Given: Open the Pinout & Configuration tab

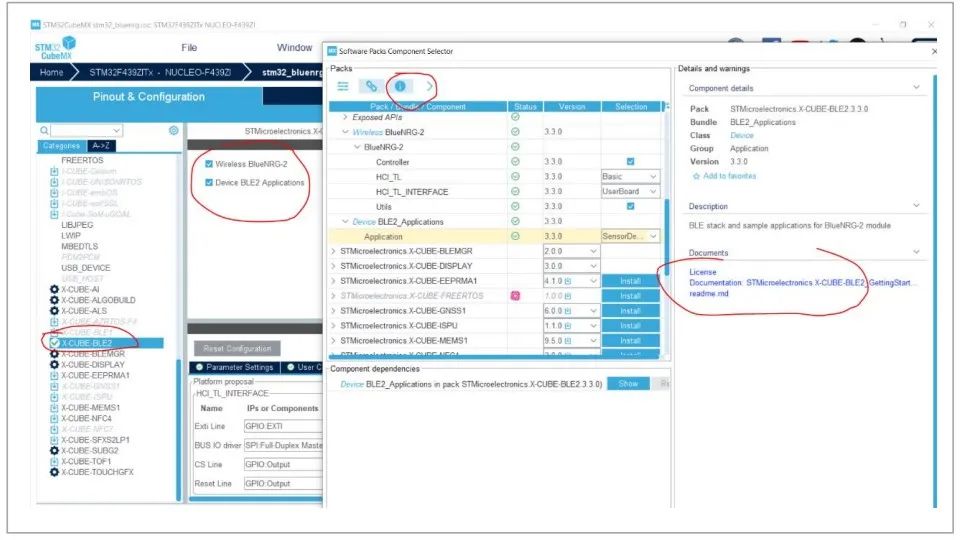Looking at the screenshot, I should 149,97.
